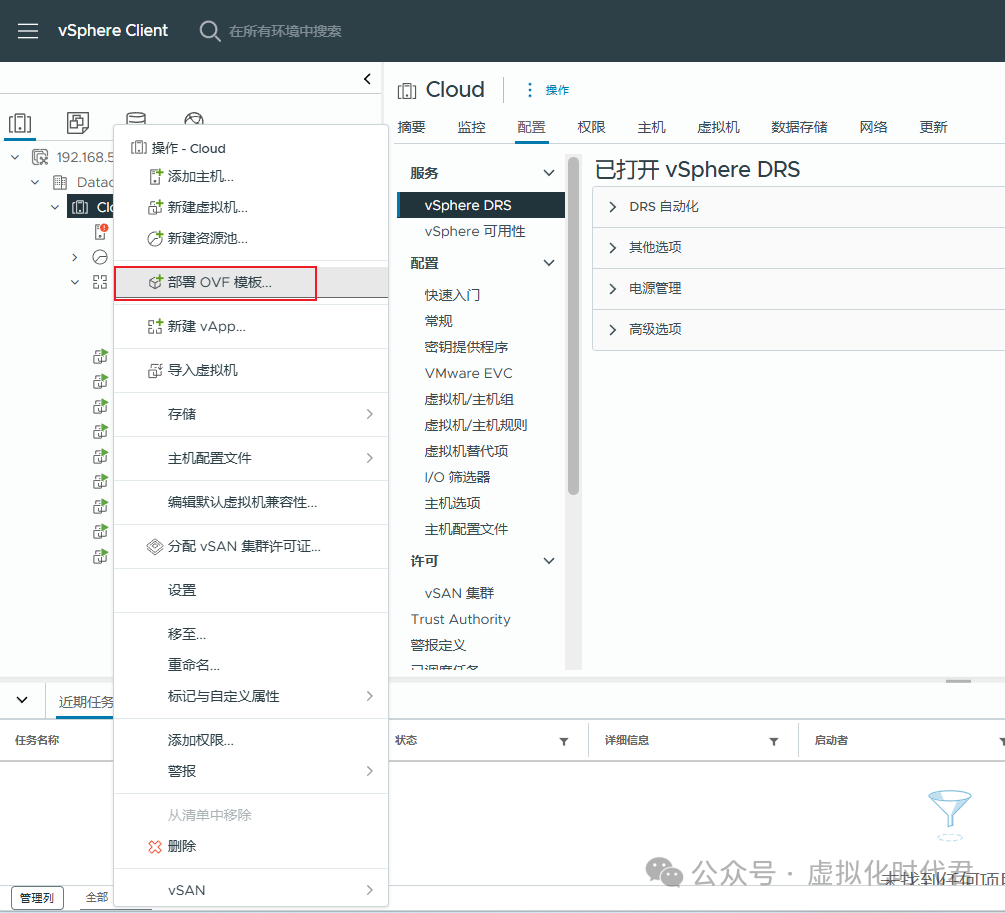Viewport: 1005px width, 913px height.
Task: Click Edit Default VM Compatibility (编辑默认虚拟机兼容性)
Action: click(x=251, y=502)
